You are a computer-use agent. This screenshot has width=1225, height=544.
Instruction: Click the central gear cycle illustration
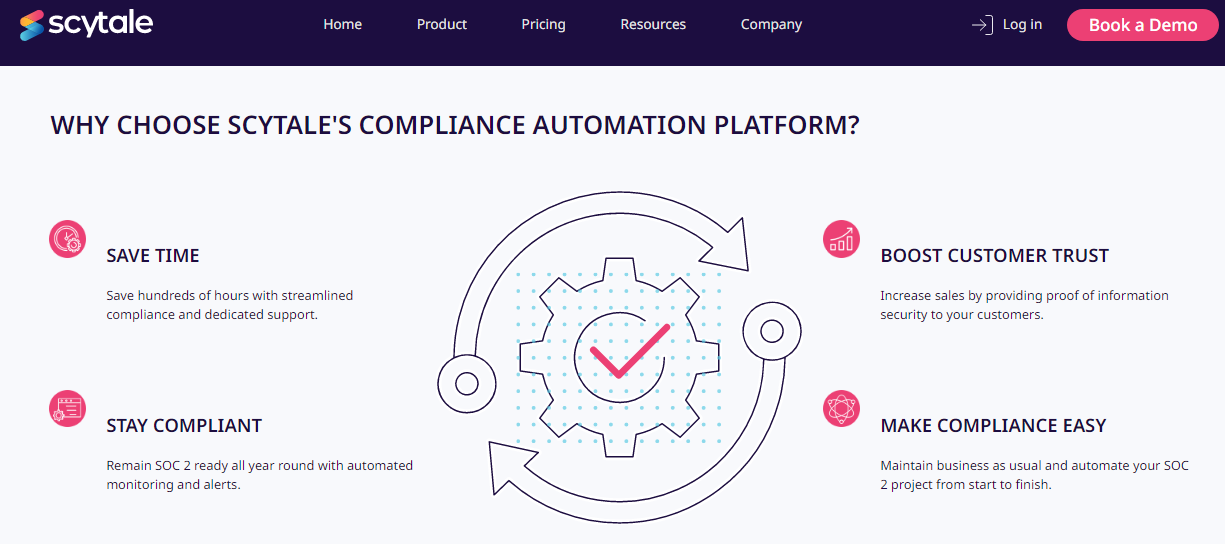618,356
